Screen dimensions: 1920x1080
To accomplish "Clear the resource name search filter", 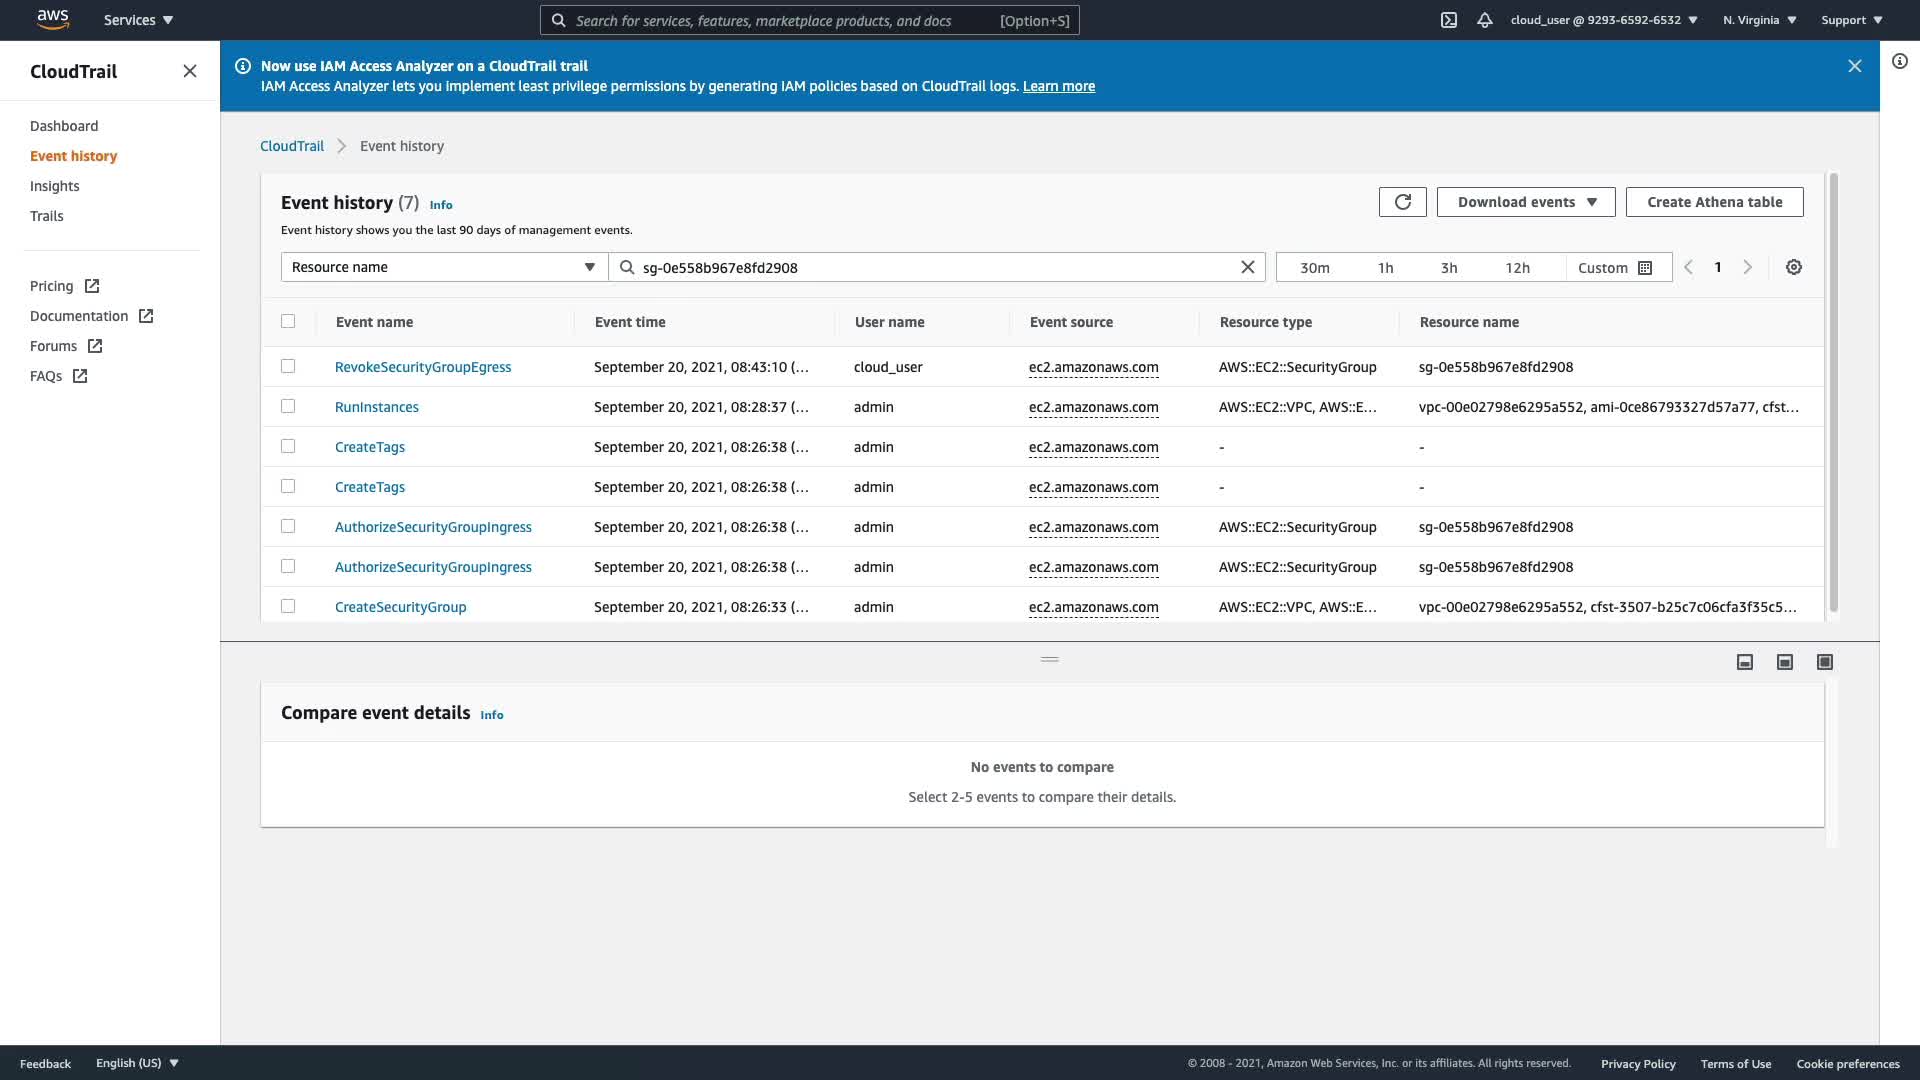I will click(1247, 267).
